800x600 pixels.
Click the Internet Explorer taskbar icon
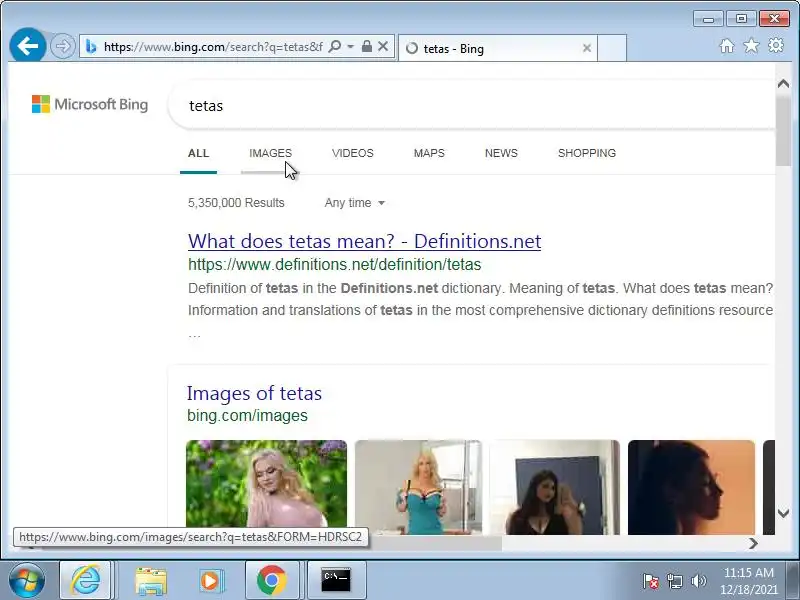(85, 580)
